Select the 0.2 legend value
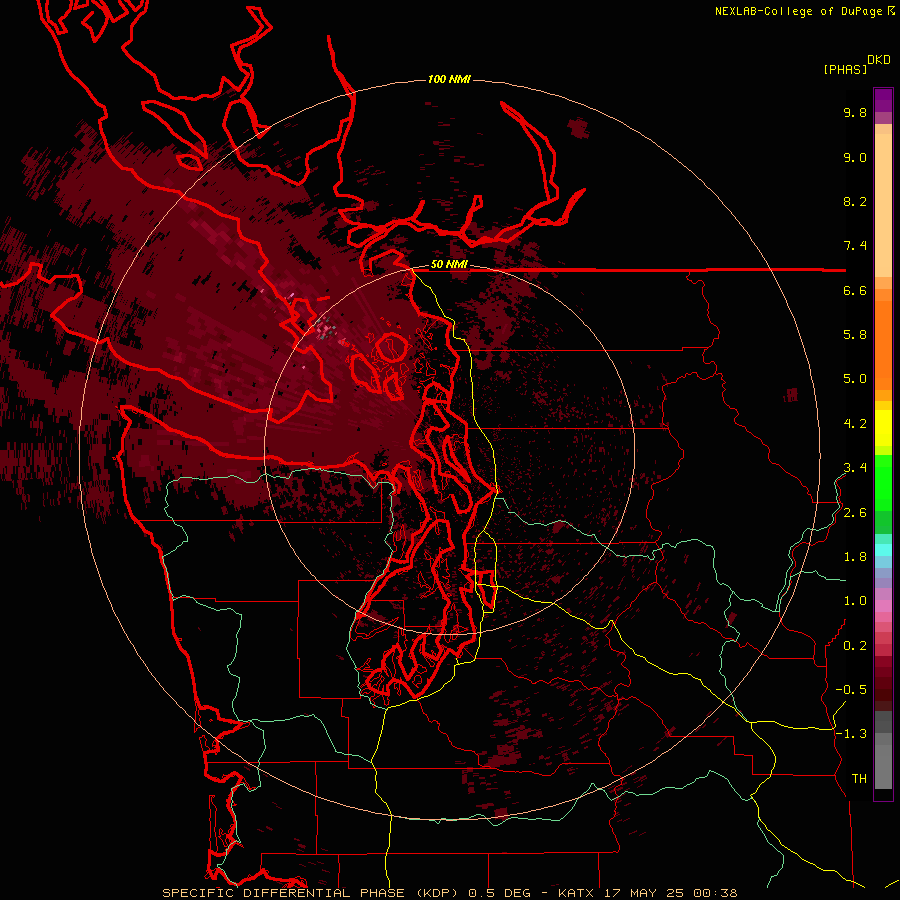This screenshot has width=900, height=900. (855, 646)
